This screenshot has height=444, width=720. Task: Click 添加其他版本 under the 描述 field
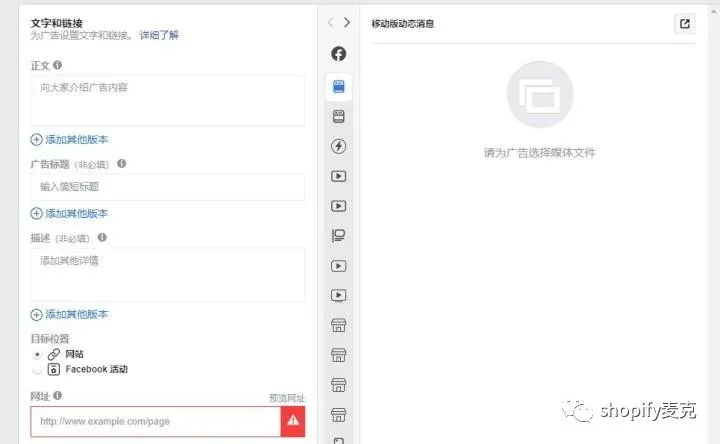pos(70,315)
